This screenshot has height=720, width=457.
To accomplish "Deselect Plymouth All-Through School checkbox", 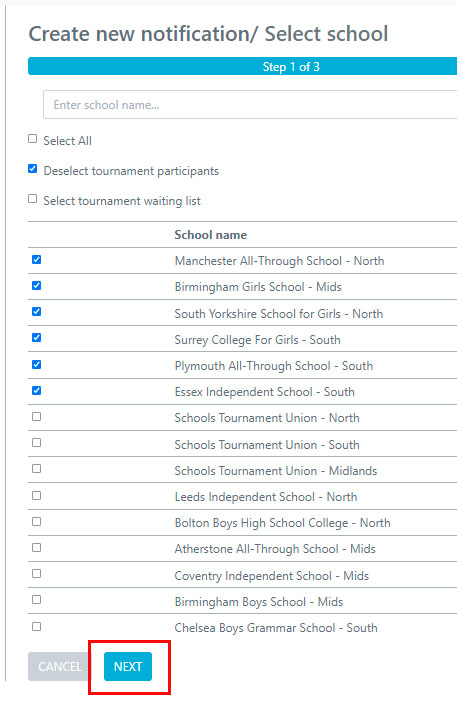I will tap(37, 365).
